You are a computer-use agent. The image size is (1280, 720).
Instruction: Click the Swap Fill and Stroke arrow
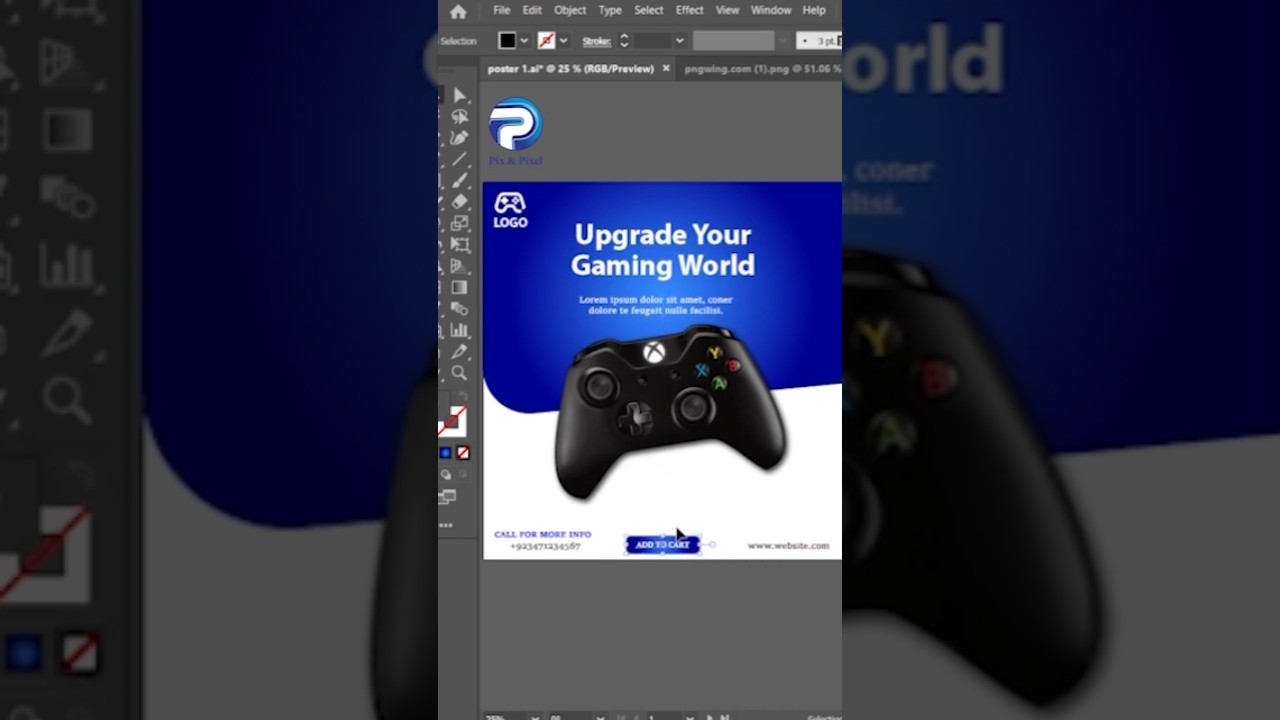pyautogui.click(x=462, y=397)
